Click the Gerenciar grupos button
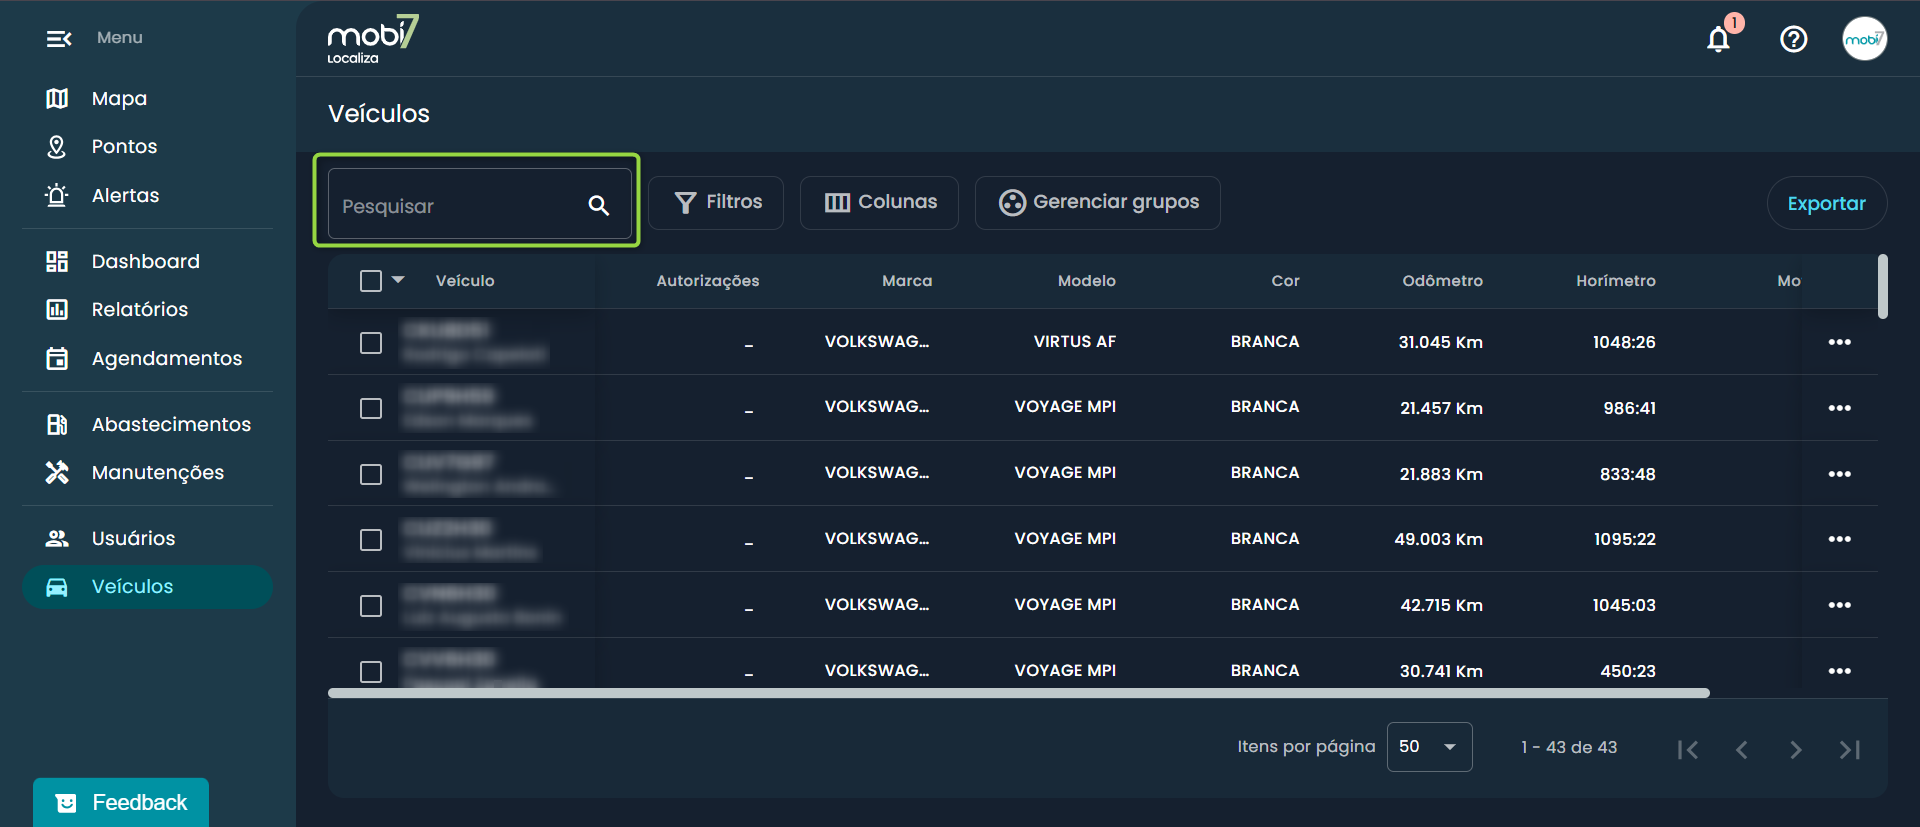The image size is (1920, 827). coord(1097,203)
